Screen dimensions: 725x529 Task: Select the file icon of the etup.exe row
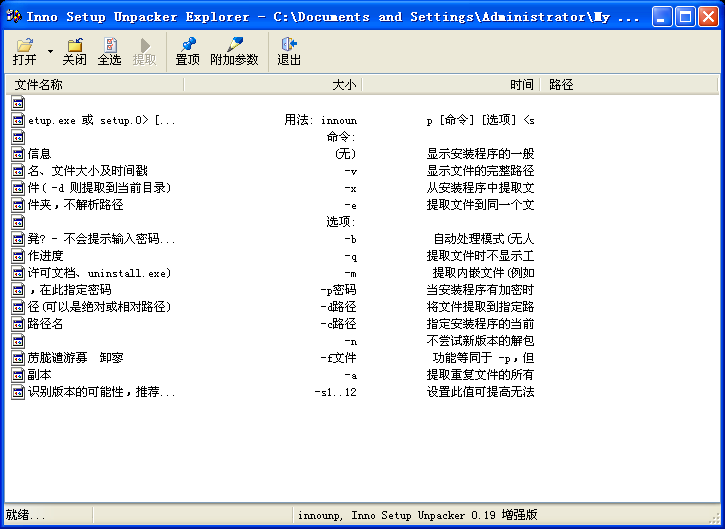(x=18, y=120)
